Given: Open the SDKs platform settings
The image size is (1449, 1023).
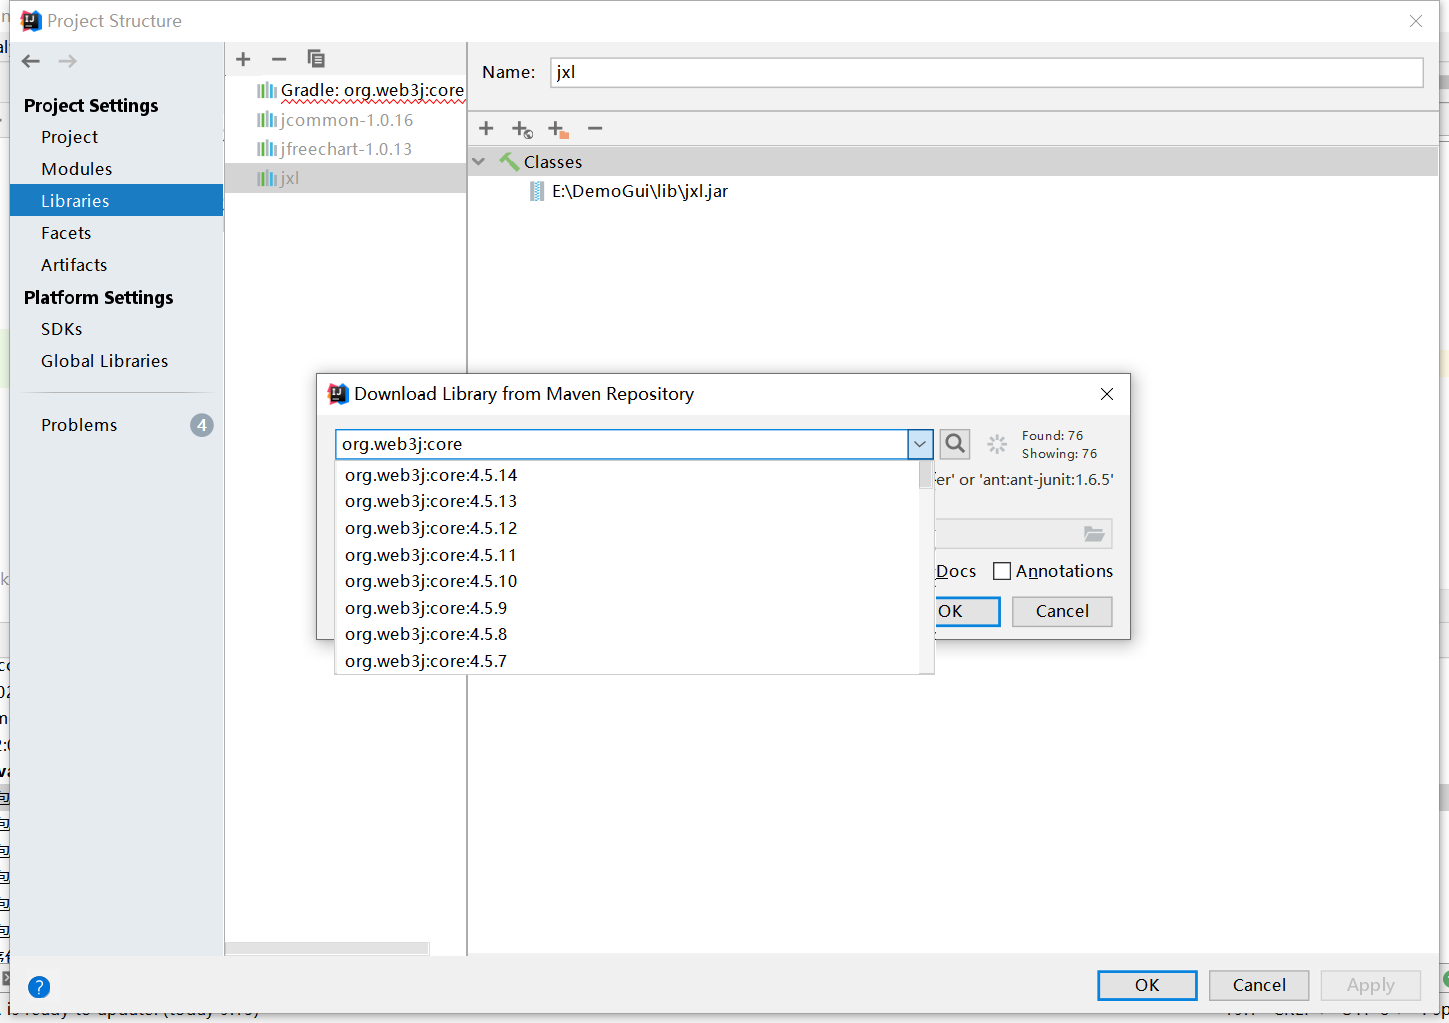Looking at the screenshot, I should click(61, 328).
